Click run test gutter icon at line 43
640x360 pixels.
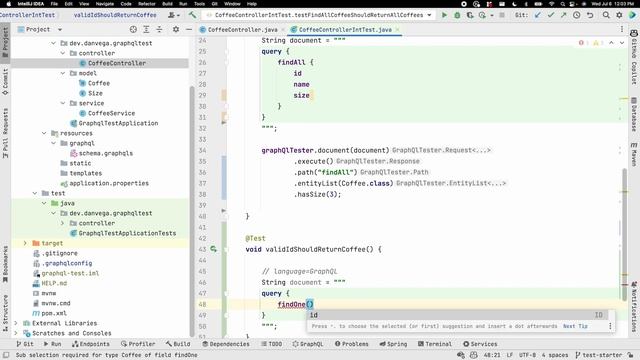coord(213,249)
